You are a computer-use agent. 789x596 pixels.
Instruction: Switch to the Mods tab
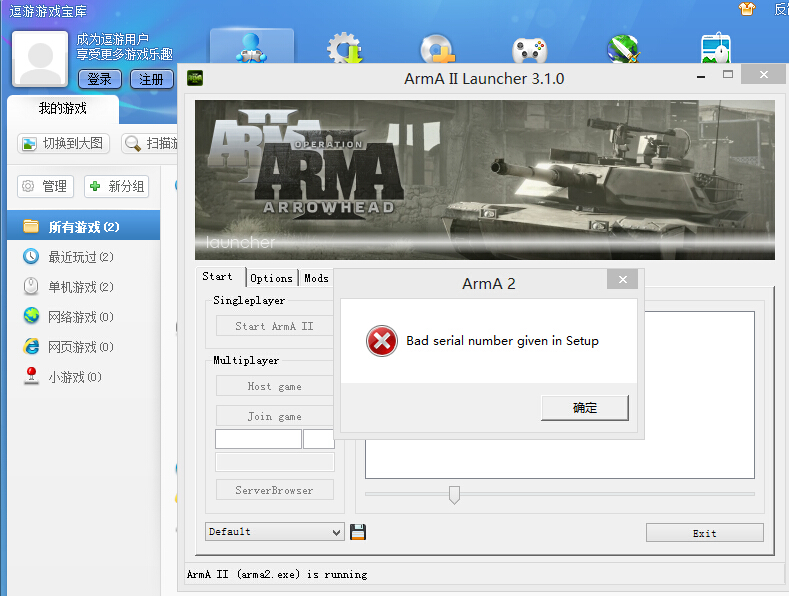[x=316, y=278]
